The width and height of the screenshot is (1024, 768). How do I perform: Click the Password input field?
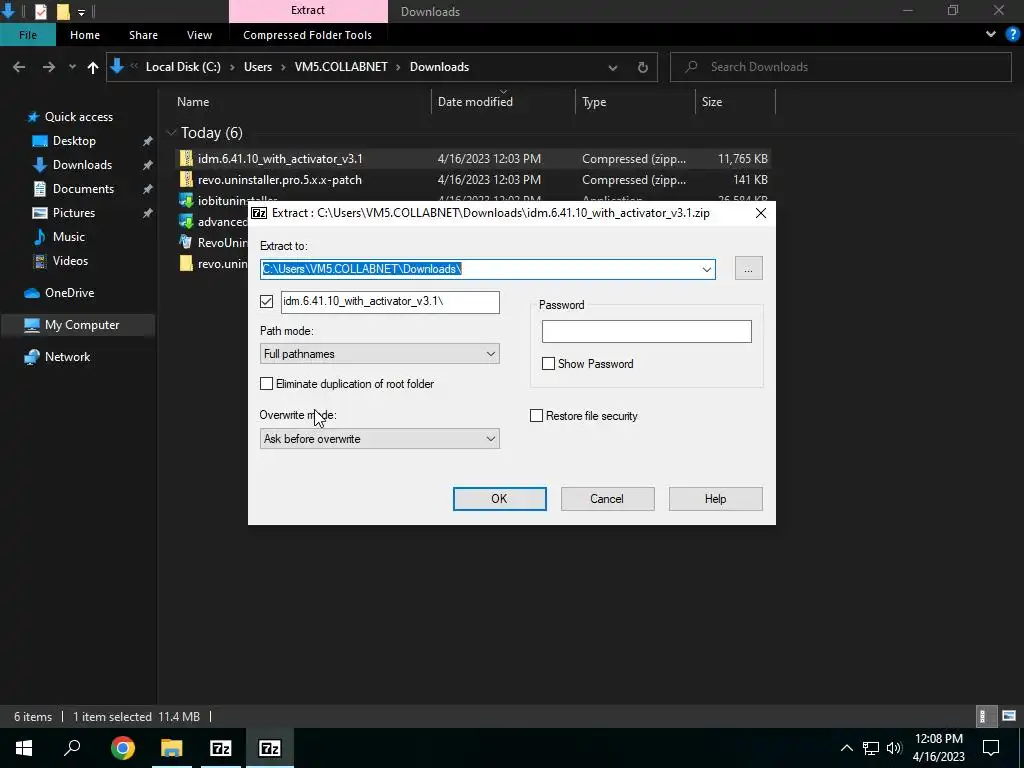tap(647, 331)
